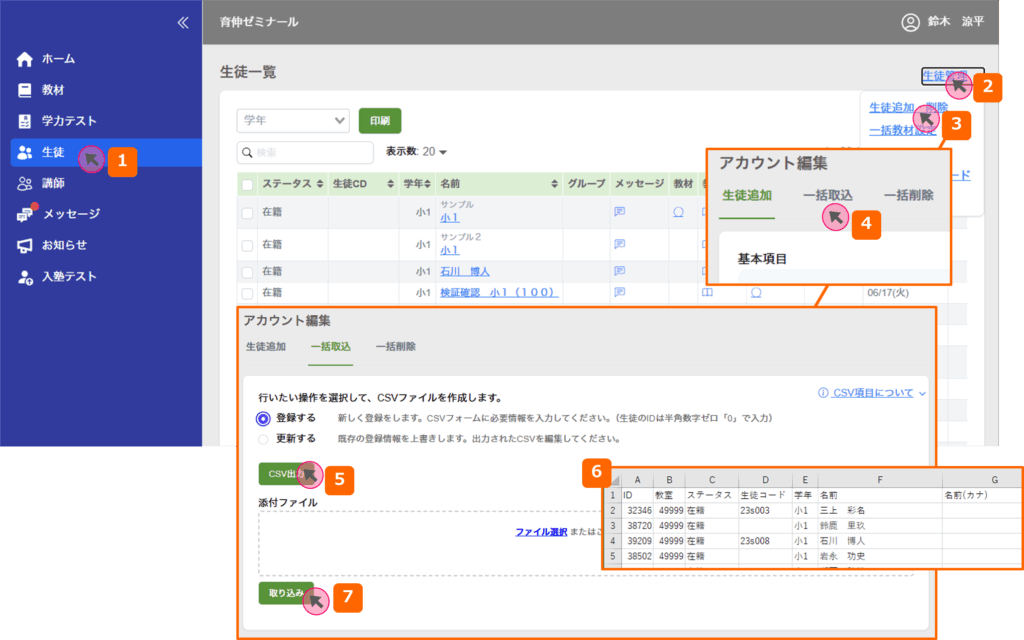This screenshot has height=640, width=1024.
Task: Check the select-all checkbox in table header
Action: (247, 184)
